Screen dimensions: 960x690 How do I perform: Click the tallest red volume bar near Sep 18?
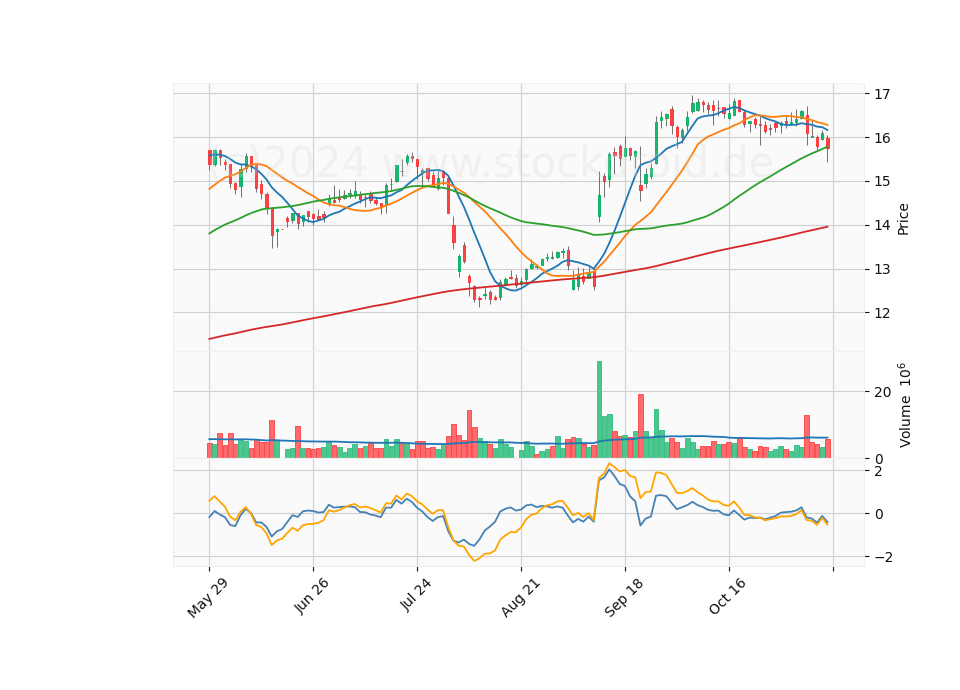641,426
